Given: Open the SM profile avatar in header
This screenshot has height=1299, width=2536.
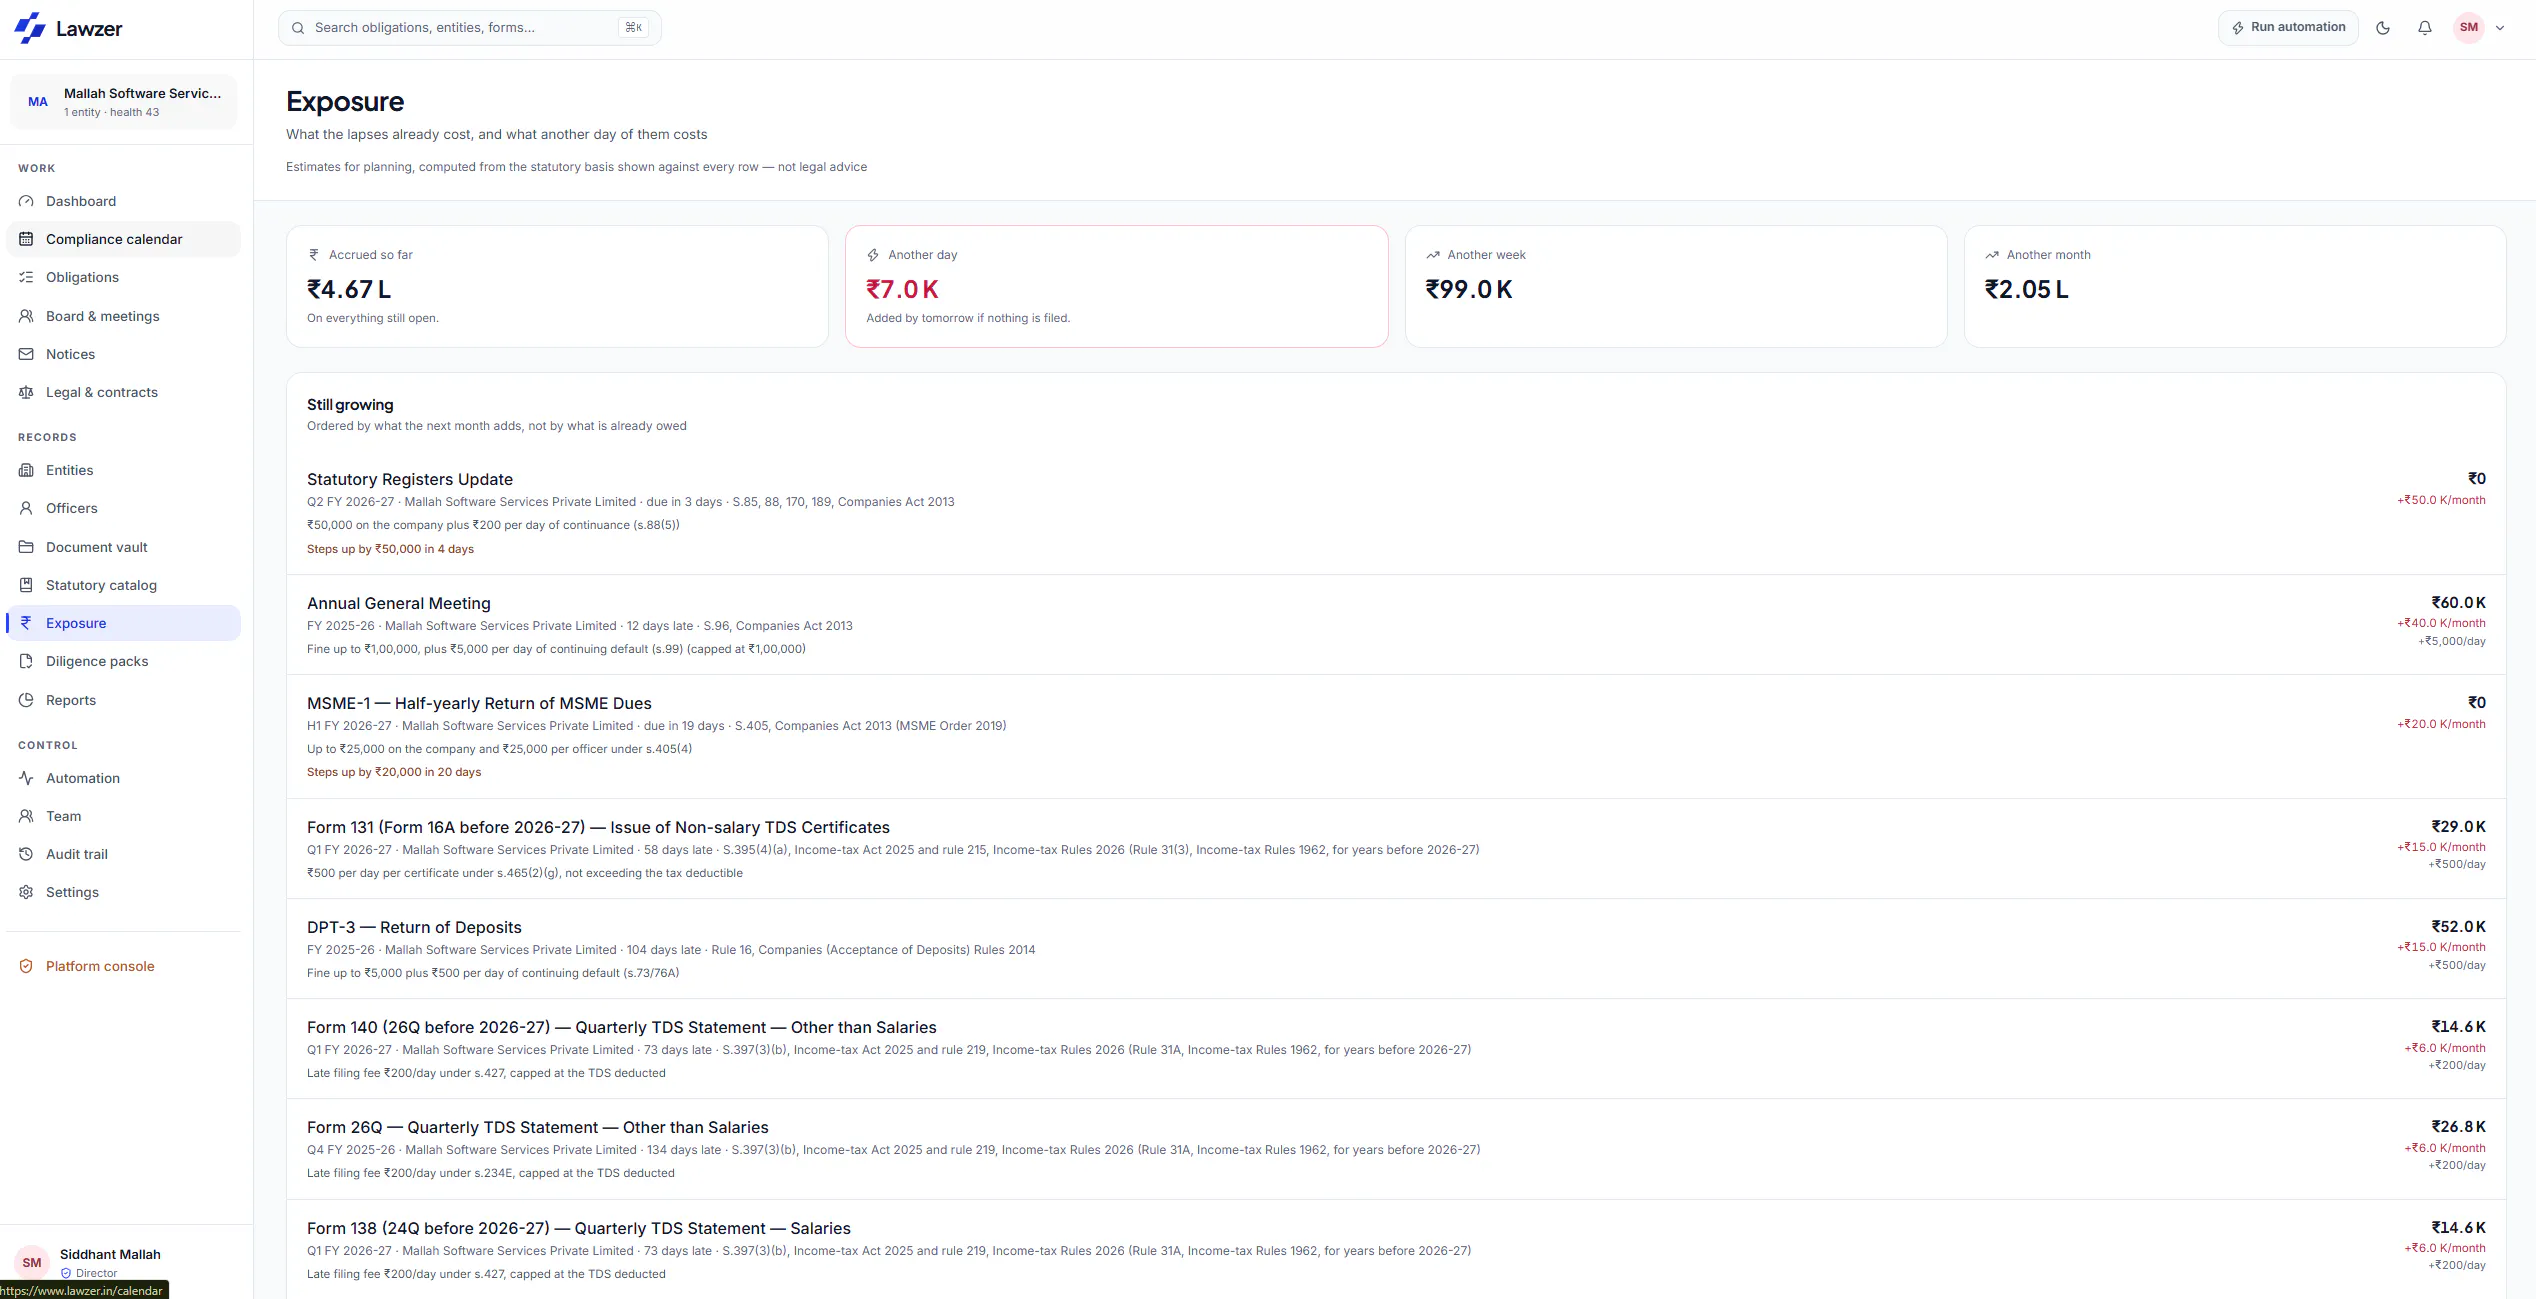Looking at the screenshot, I should [2469, 28].
